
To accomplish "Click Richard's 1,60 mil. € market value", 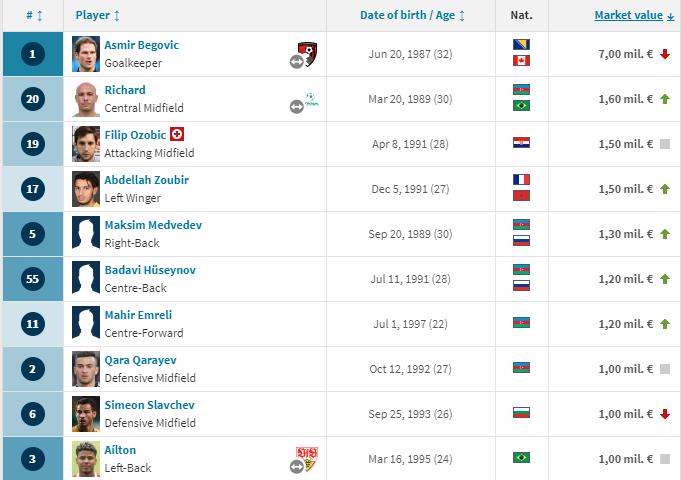I will [x=626, y=98].
